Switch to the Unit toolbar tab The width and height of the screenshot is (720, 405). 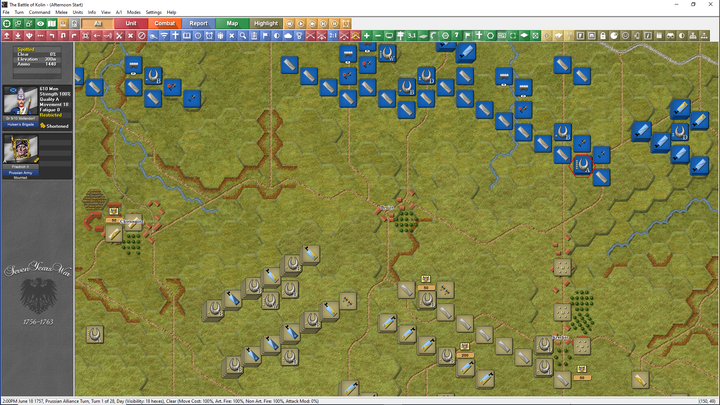(131, 23)
